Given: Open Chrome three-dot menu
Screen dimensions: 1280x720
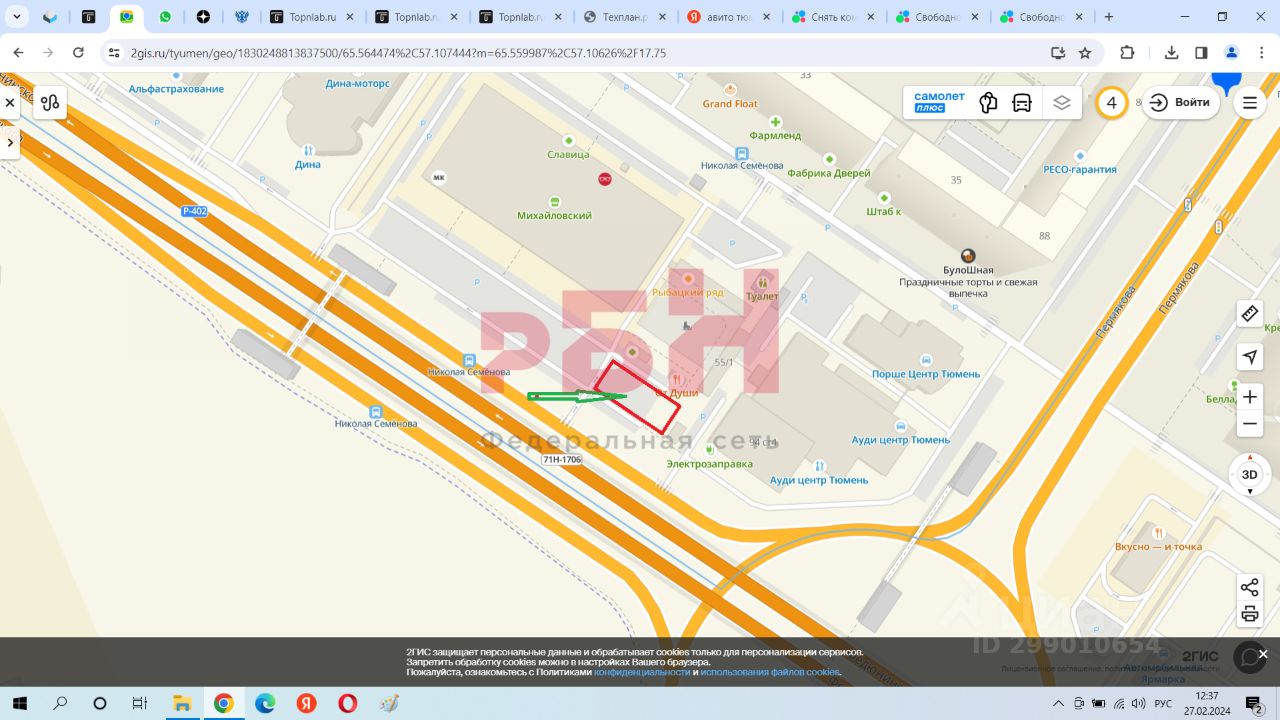Looking at the screenshot, I should pos(1260,53).
